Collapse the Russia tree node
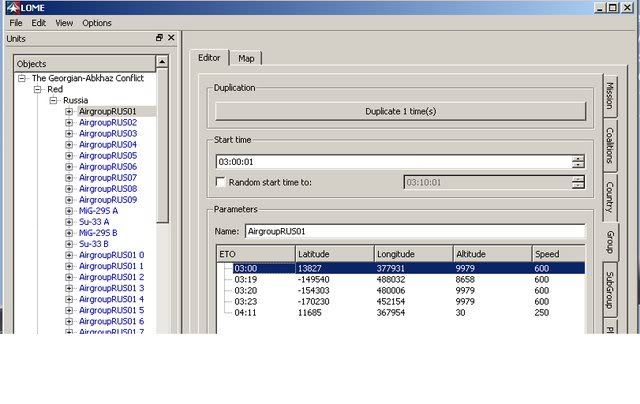The image size is (640, 404). 54,100
